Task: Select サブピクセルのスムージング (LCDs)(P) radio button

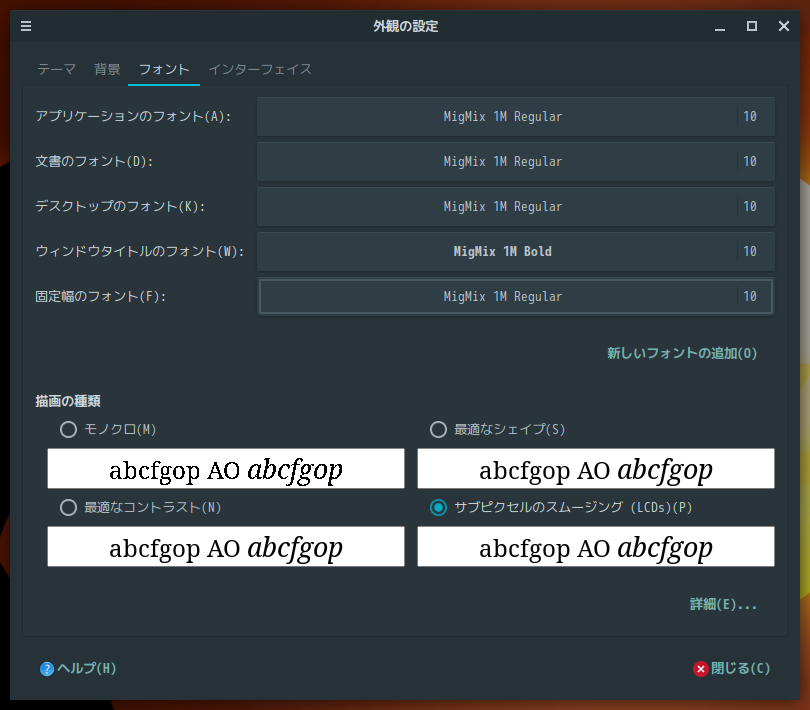Action: pyautogui.click(x=438, y=507)
